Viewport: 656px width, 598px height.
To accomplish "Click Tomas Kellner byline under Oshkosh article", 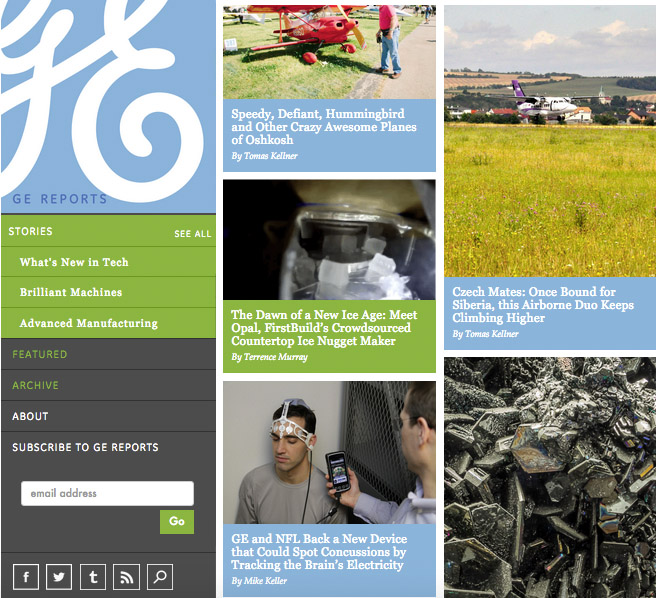I will (264, 156).
